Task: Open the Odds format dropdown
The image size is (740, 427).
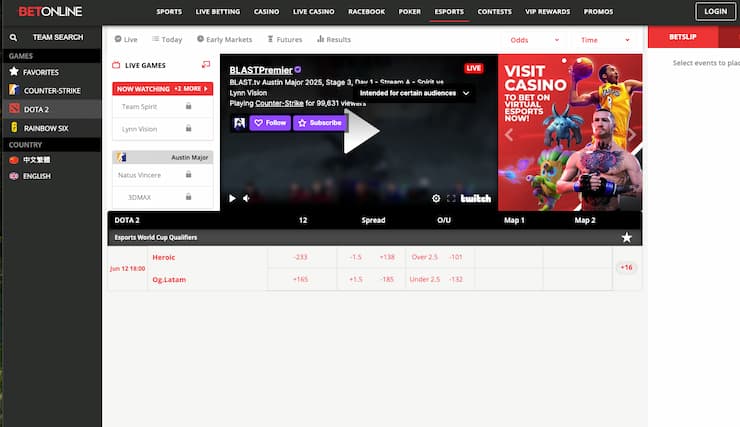Action: pyautogui.click(x=535, y=40)
